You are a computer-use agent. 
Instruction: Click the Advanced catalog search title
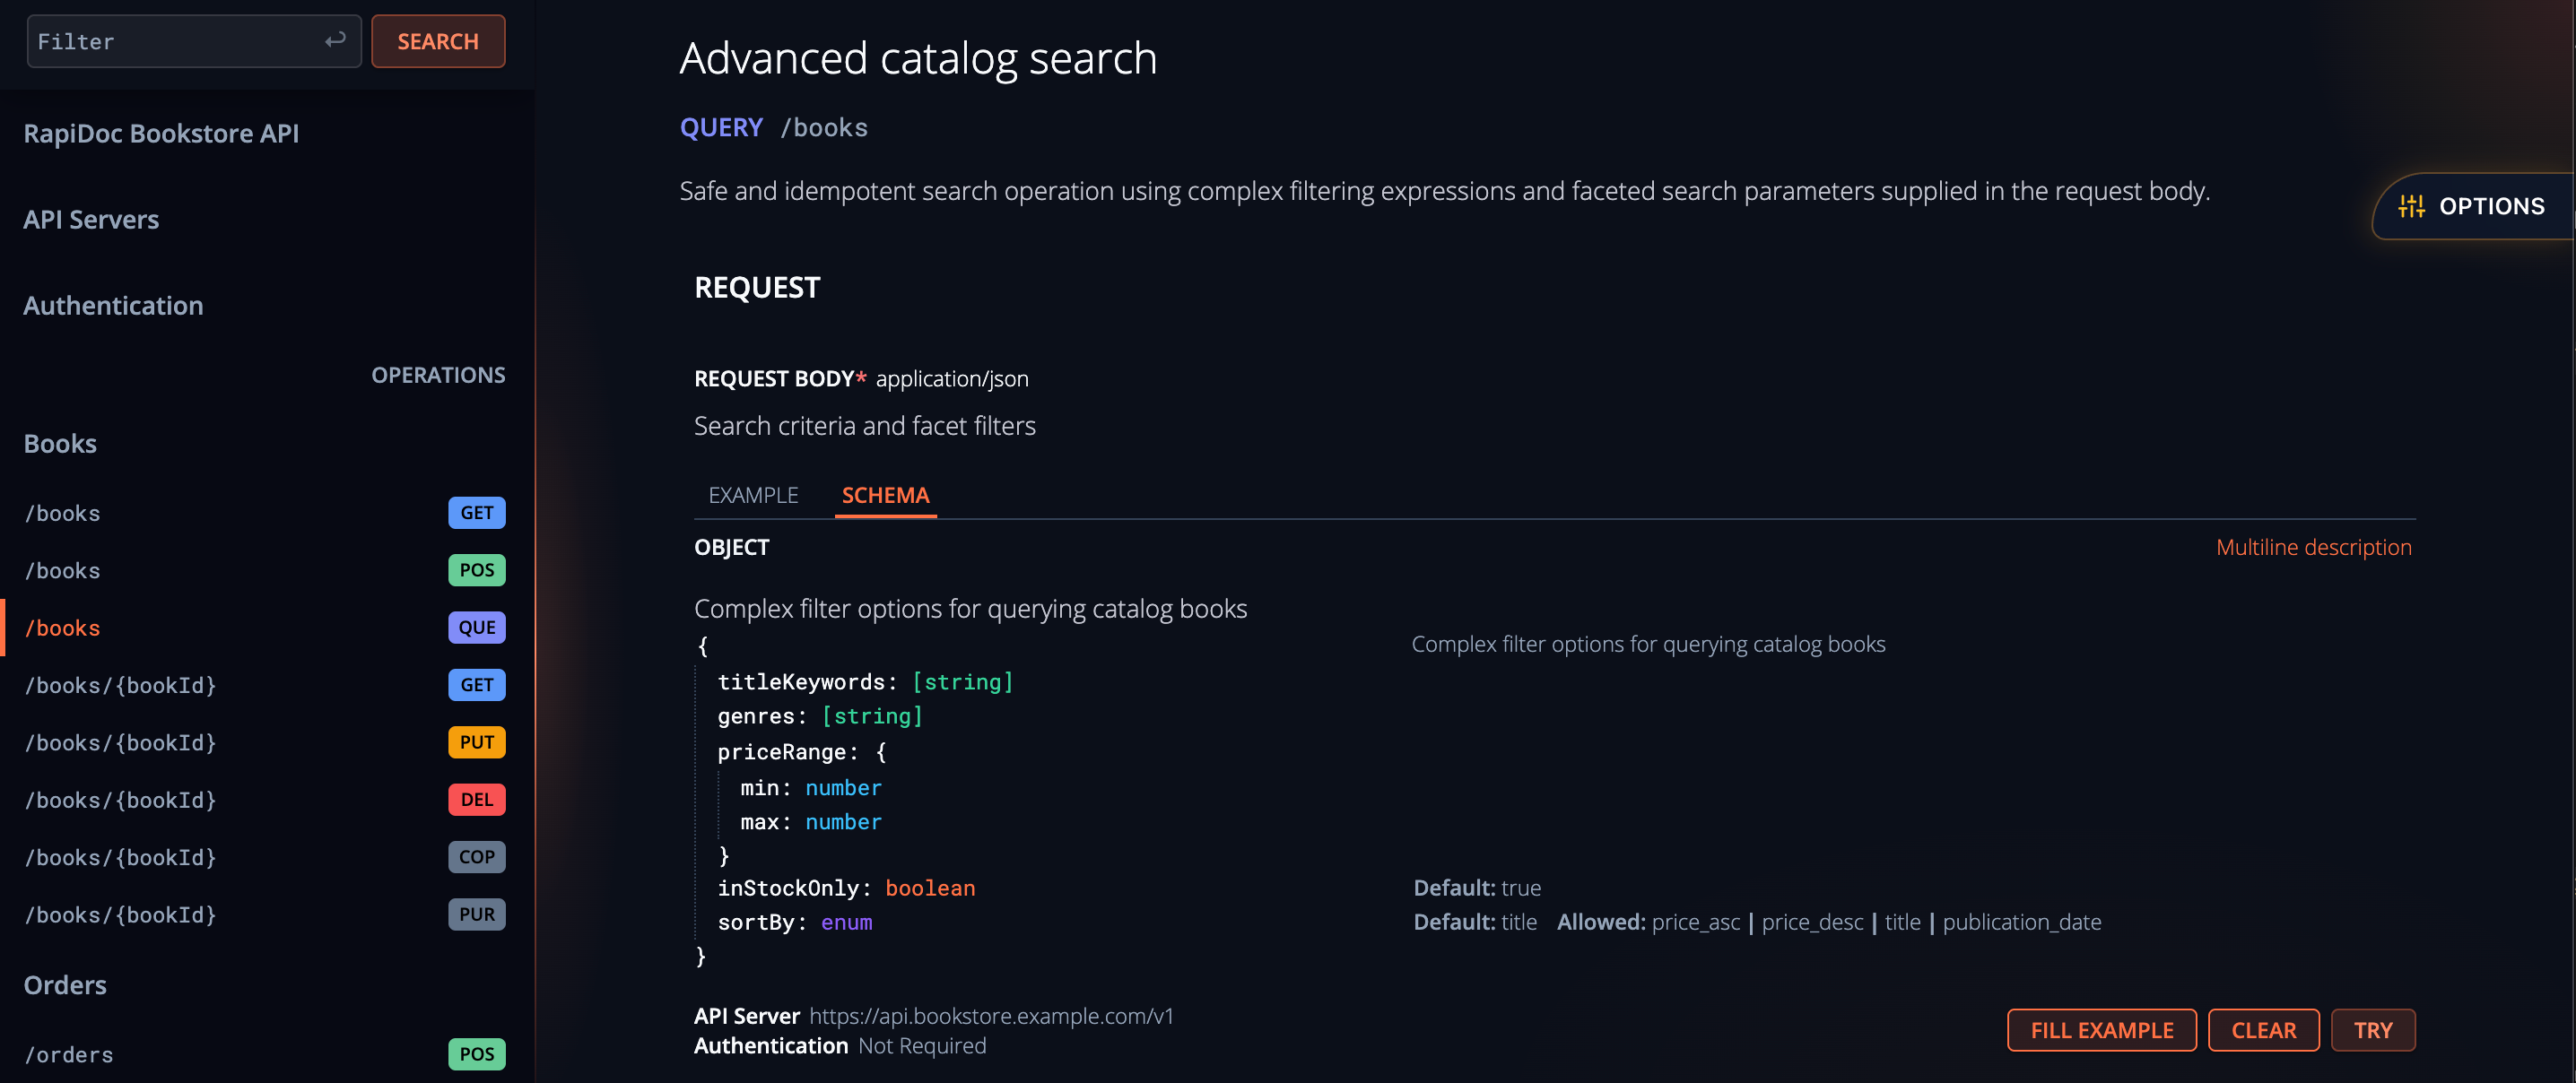pos(918,58)
